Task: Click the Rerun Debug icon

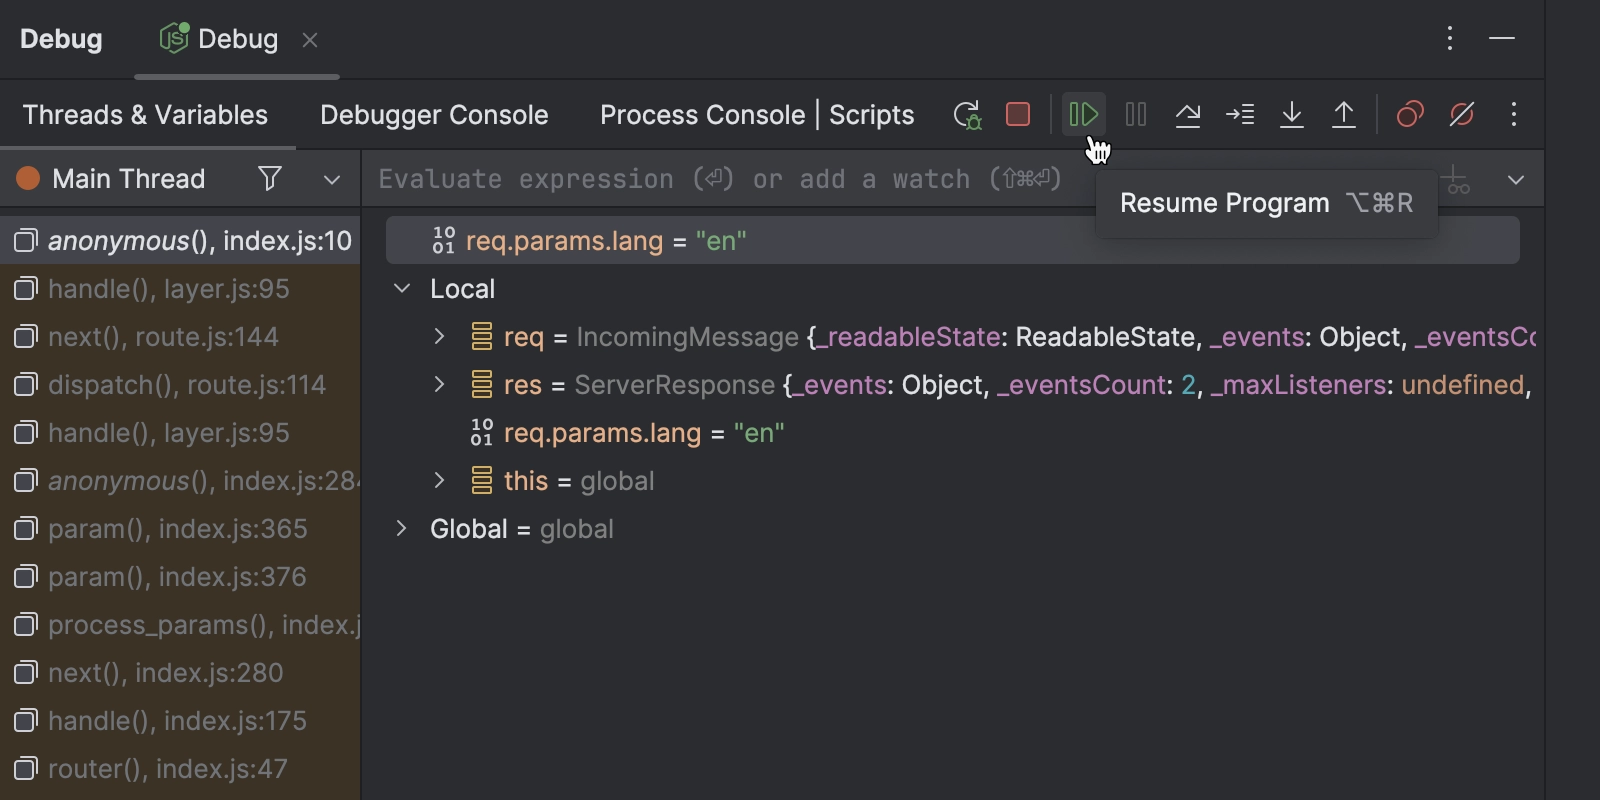Action: tap(967, 115)
